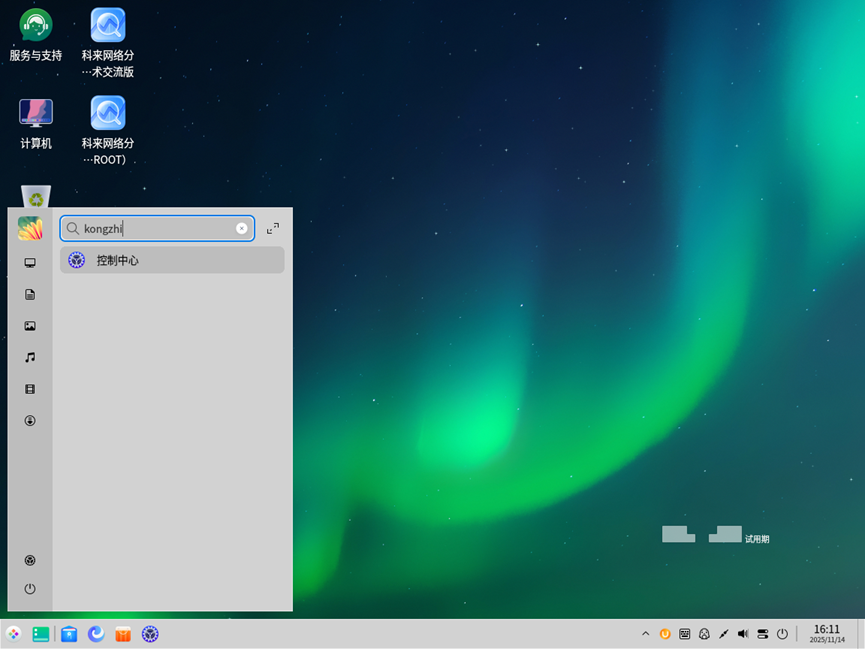The height and width of the screenshot is (649, 865).
Task: Click the kongzhi search input field
Action: [155, 229]
